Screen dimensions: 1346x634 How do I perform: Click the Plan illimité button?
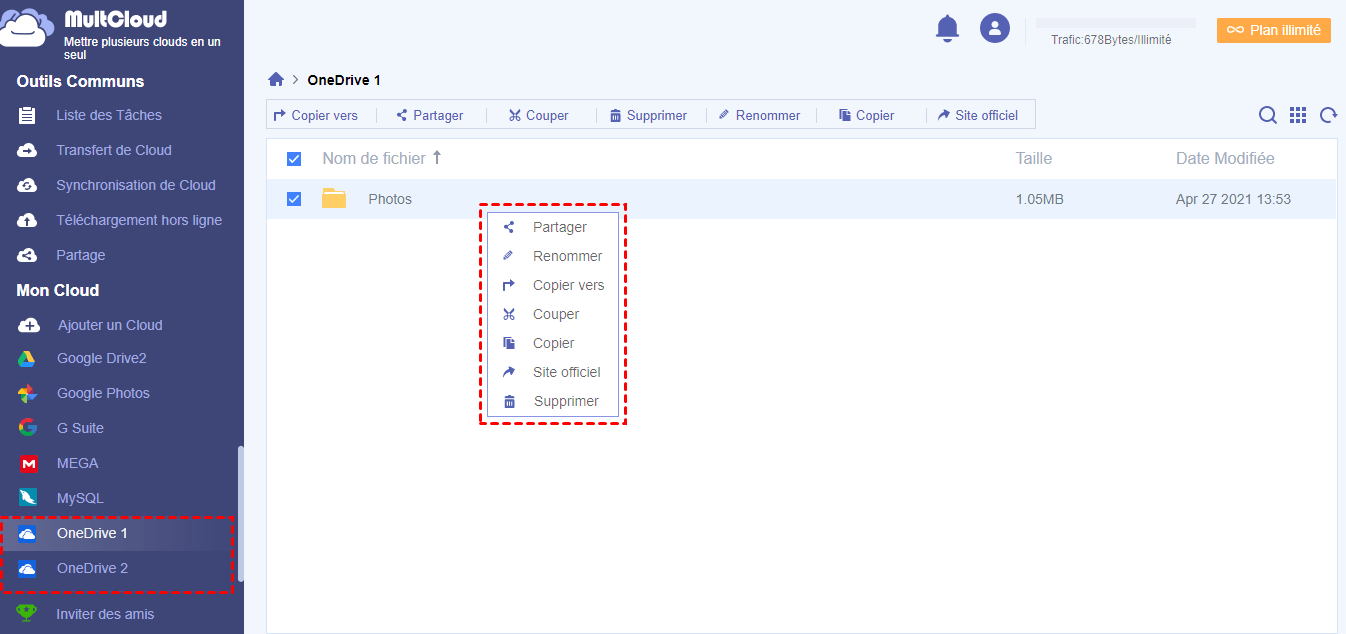pos(1274,30)
